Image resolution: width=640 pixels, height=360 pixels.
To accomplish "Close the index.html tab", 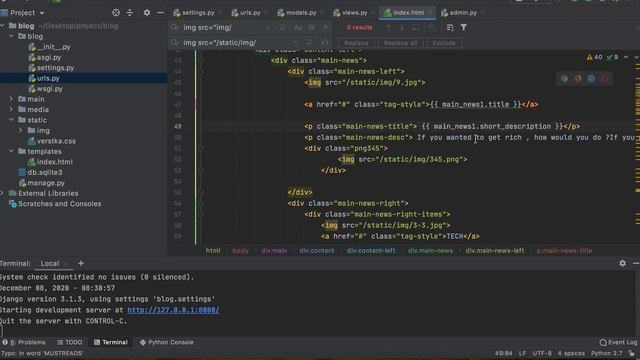I will tap(430, 13).
